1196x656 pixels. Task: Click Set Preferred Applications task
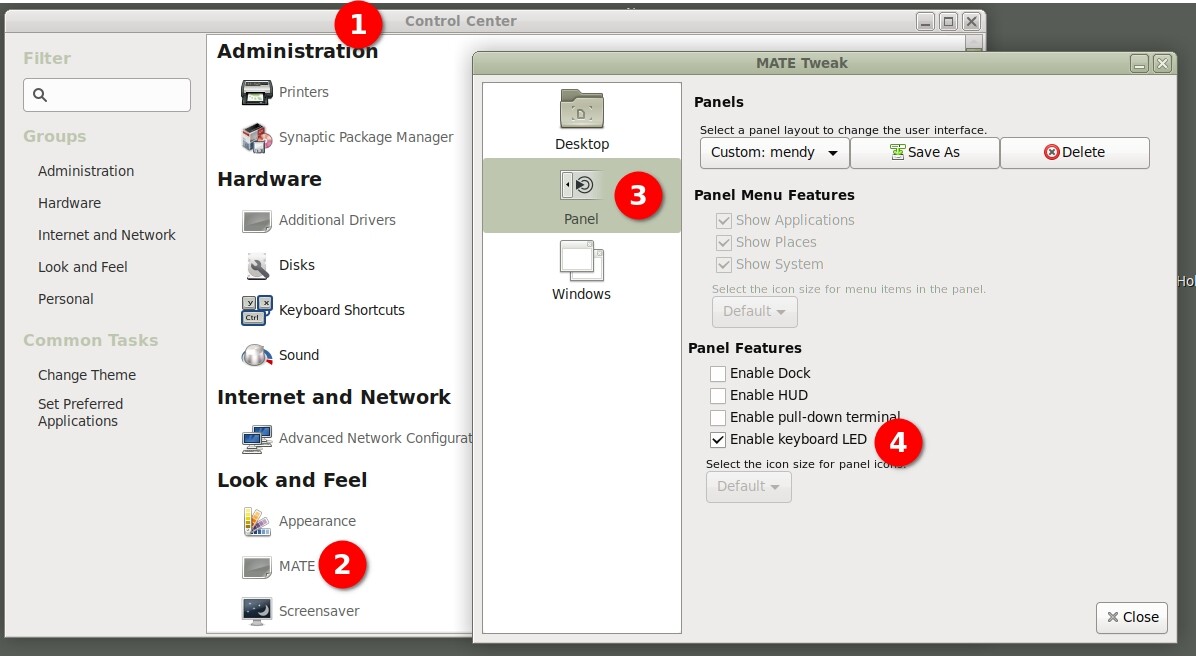pos(80,413)
